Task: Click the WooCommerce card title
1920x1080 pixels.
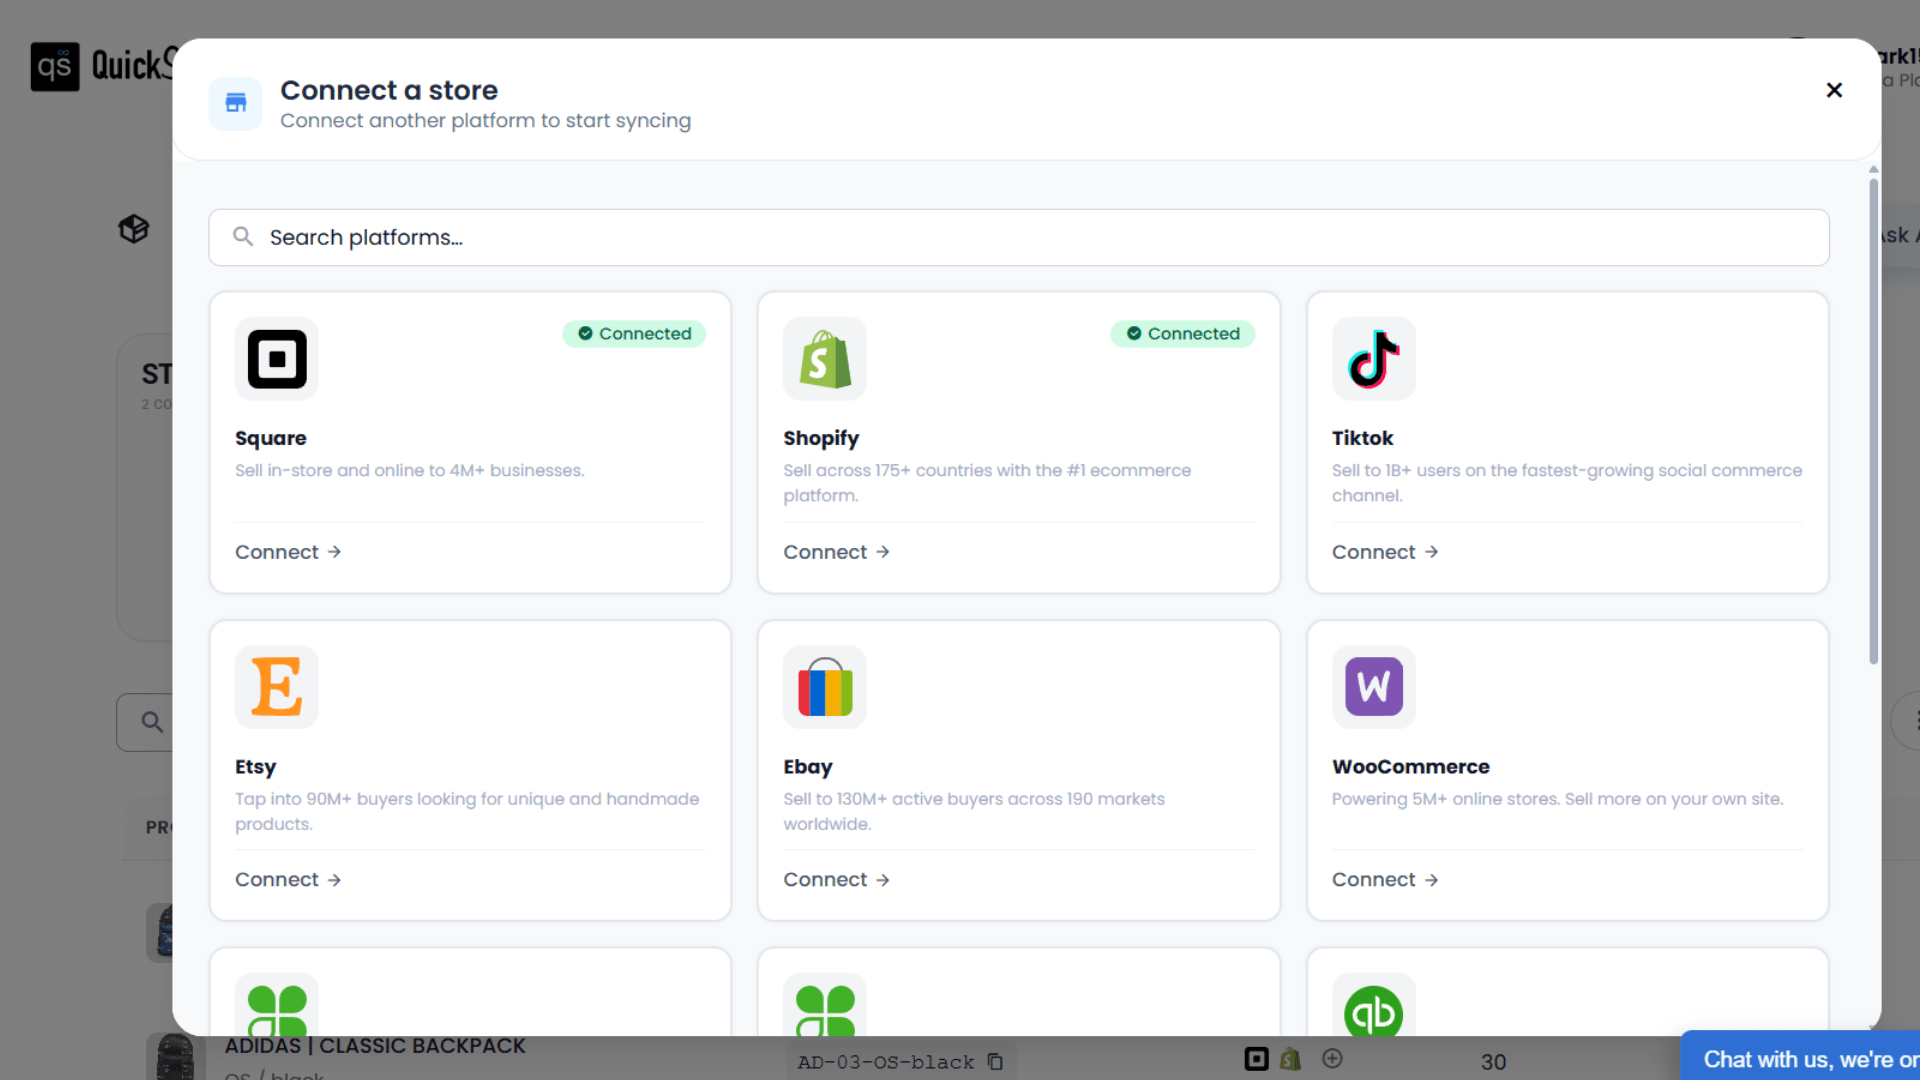Action: click(x=1411, y=767)
